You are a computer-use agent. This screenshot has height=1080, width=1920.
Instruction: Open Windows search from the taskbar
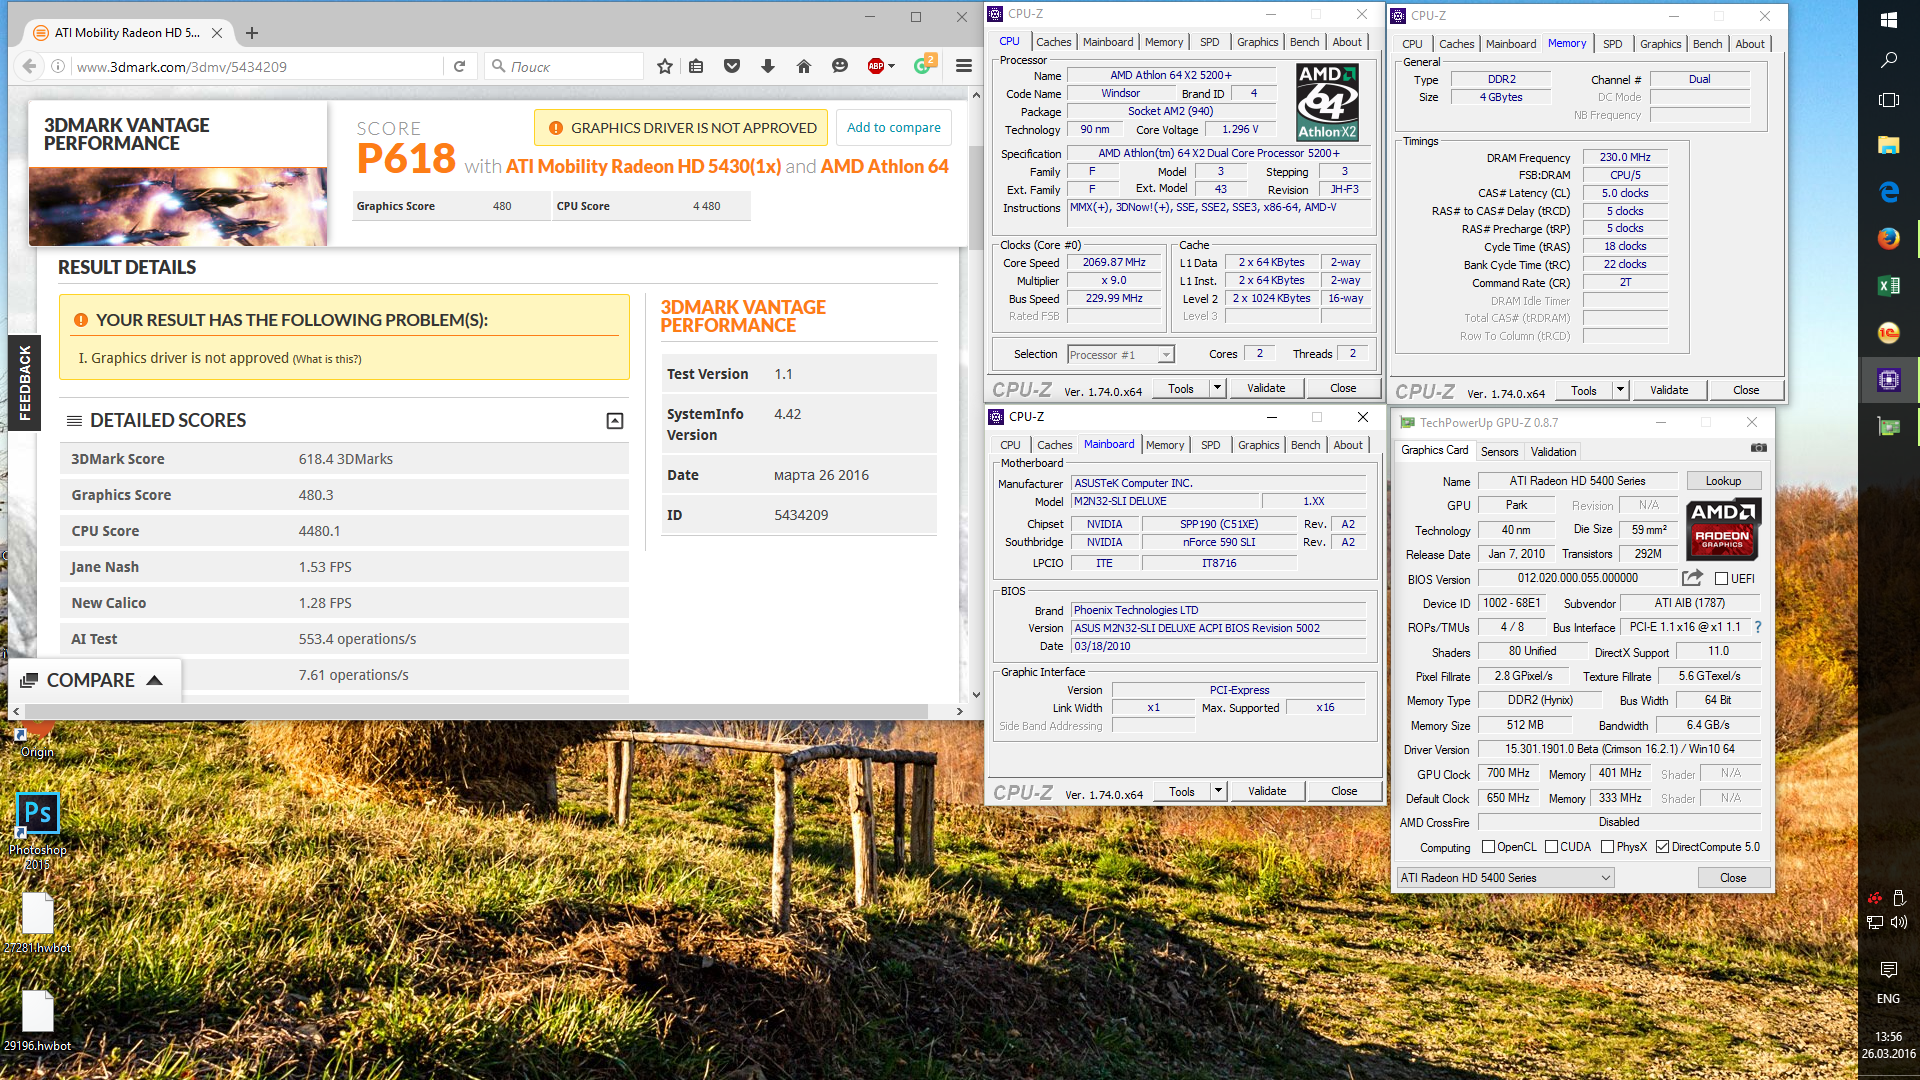coord(1889,60)
